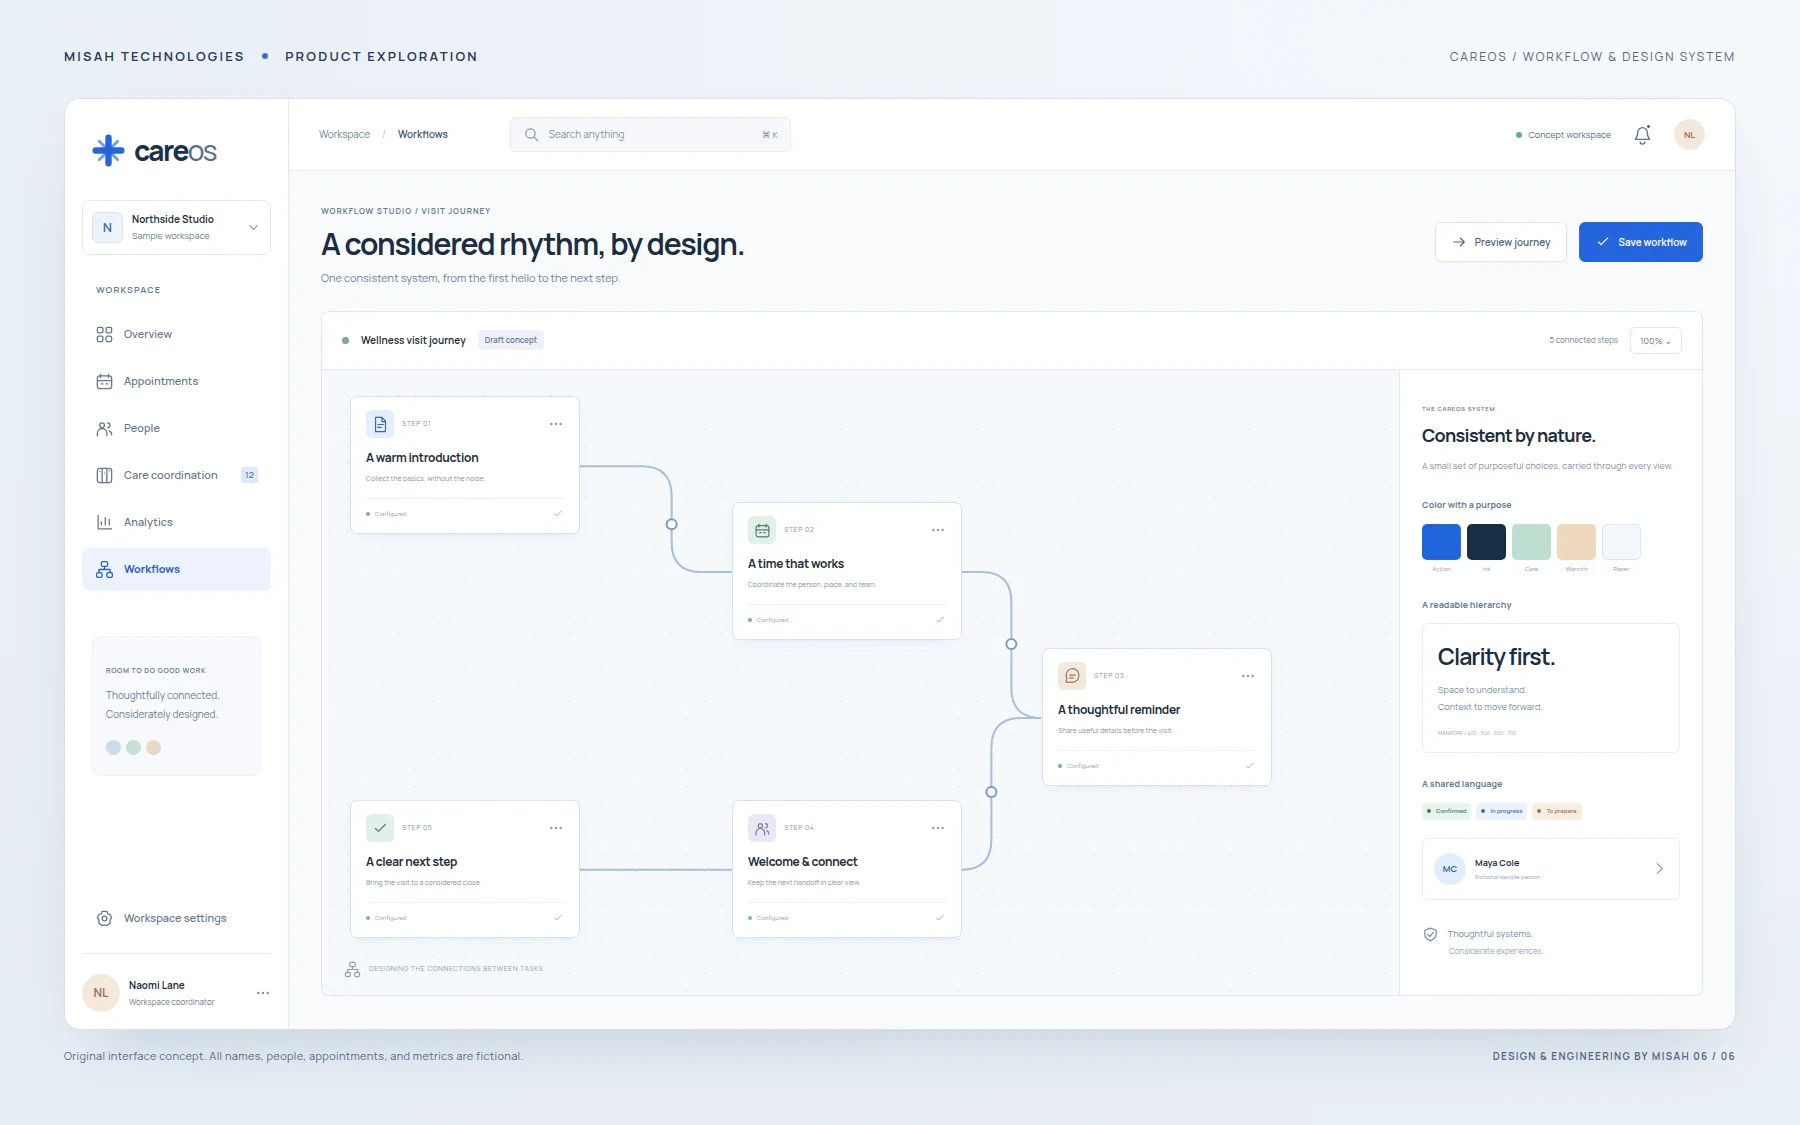The height and width of the screenshot is (1125, 1800).
Task: Open the three-dot menu on 'A thoughtful reminder' card
Action: 1248,676
